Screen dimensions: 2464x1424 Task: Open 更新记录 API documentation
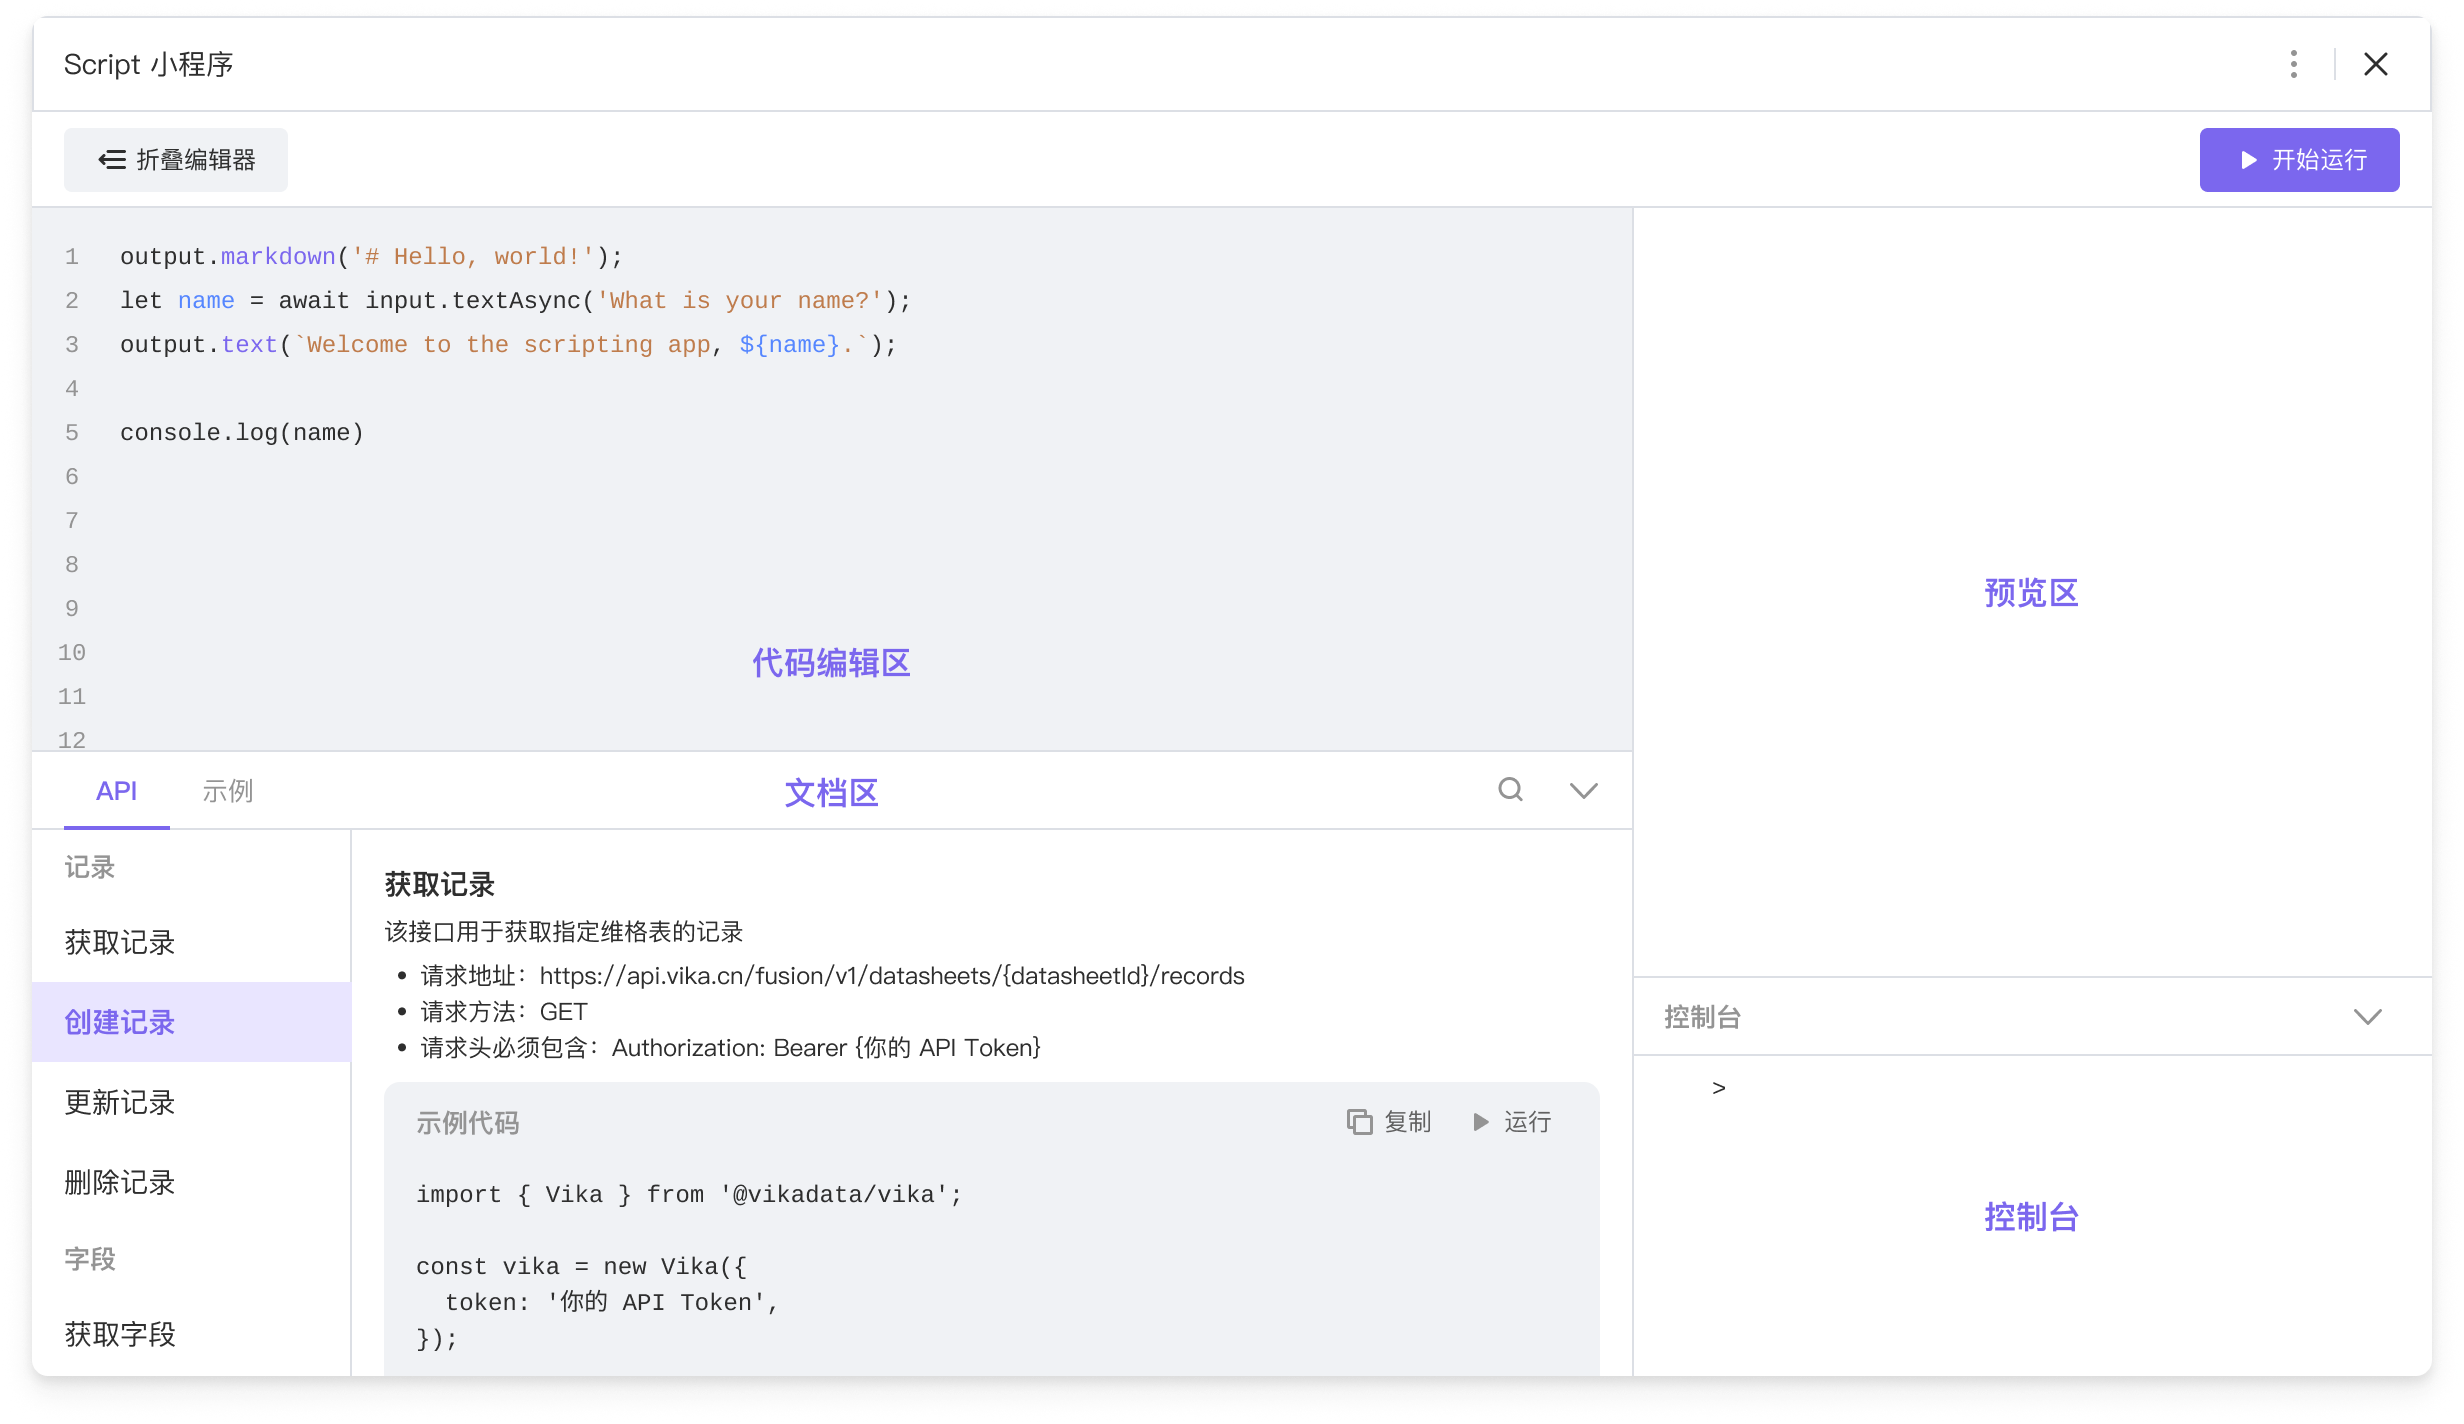click(x=120, y=1102)
